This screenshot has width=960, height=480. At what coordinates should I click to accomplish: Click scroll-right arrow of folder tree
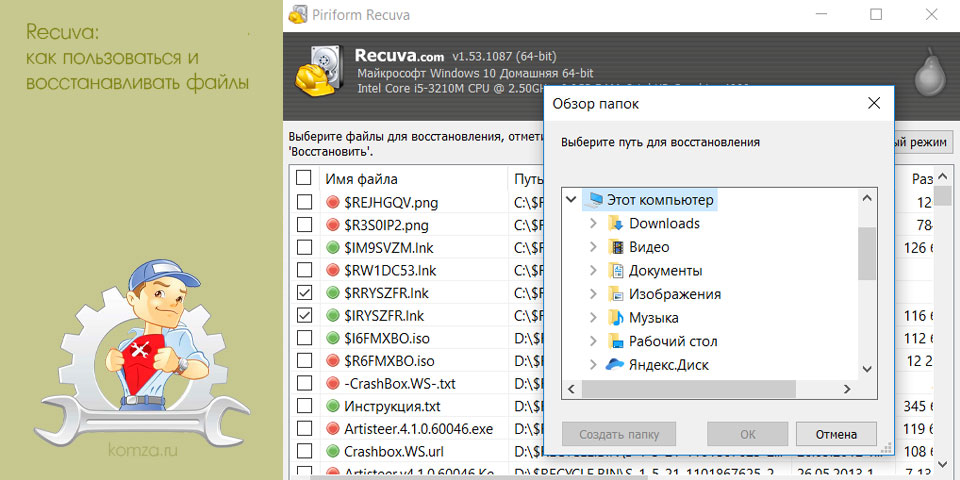(x=847, y=389)
